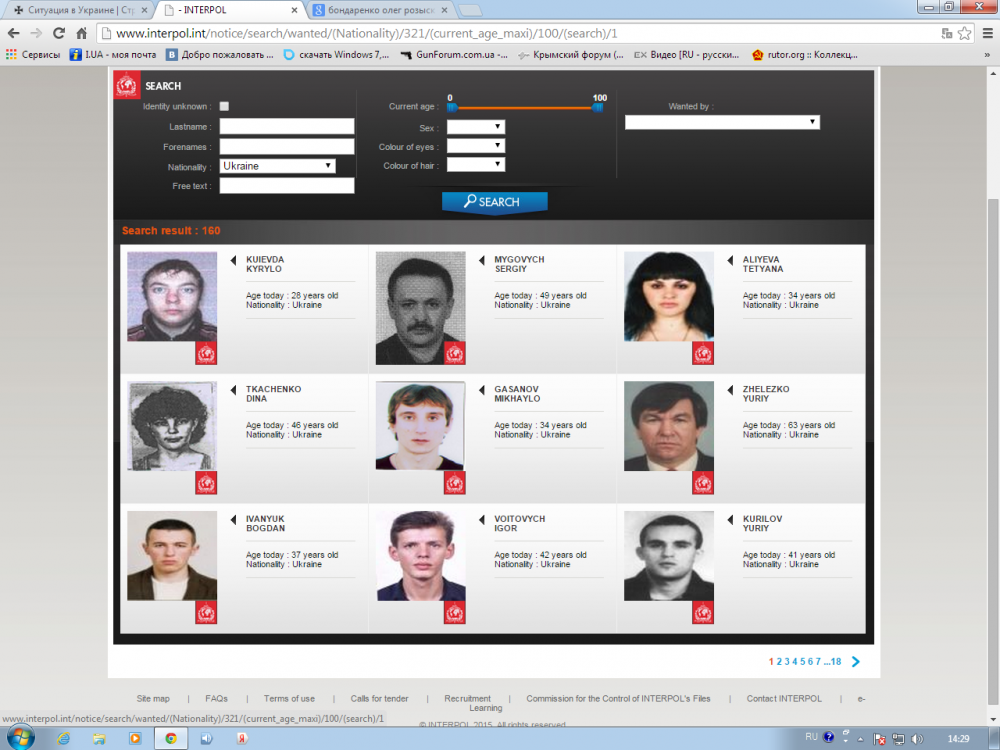Viewport: 1000px width, 750px height.
Task: Open the I.UA моя почта bookmark
Action: tap(113, 55)
